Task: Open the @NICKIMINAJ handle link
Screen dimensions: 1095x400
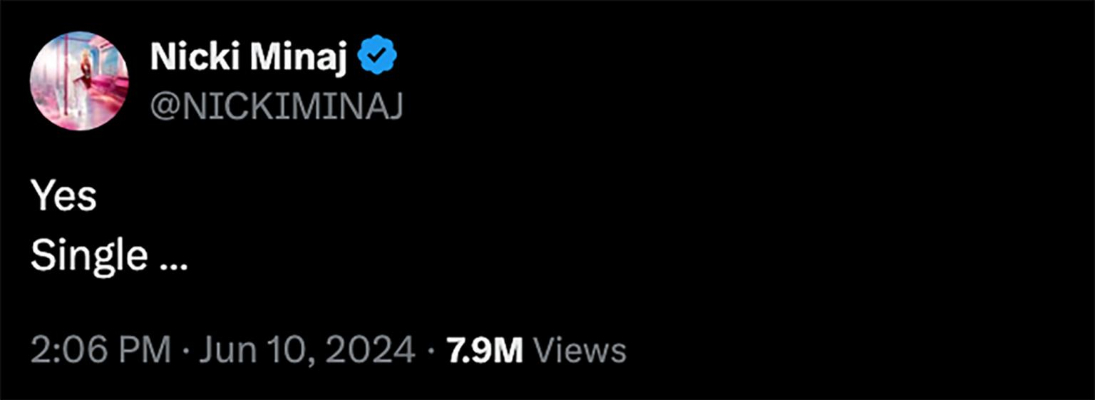Action: [x=276, y=106]
